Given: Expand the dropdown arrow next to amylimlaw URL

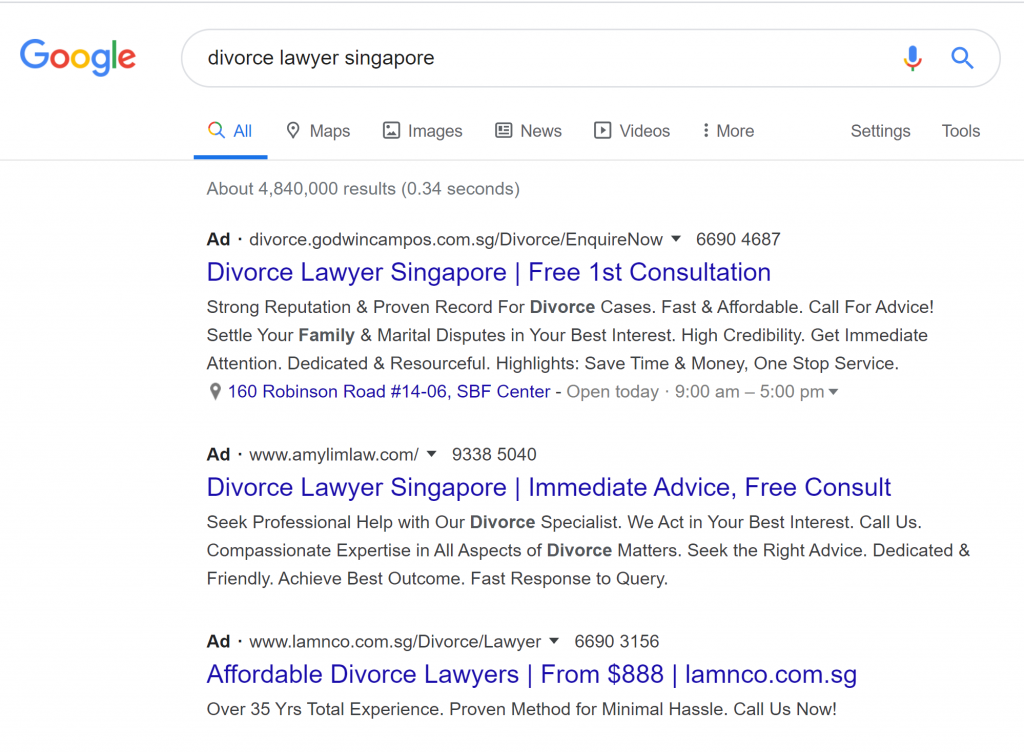Looking at the screenshot, I should click(x=431, y=454).
